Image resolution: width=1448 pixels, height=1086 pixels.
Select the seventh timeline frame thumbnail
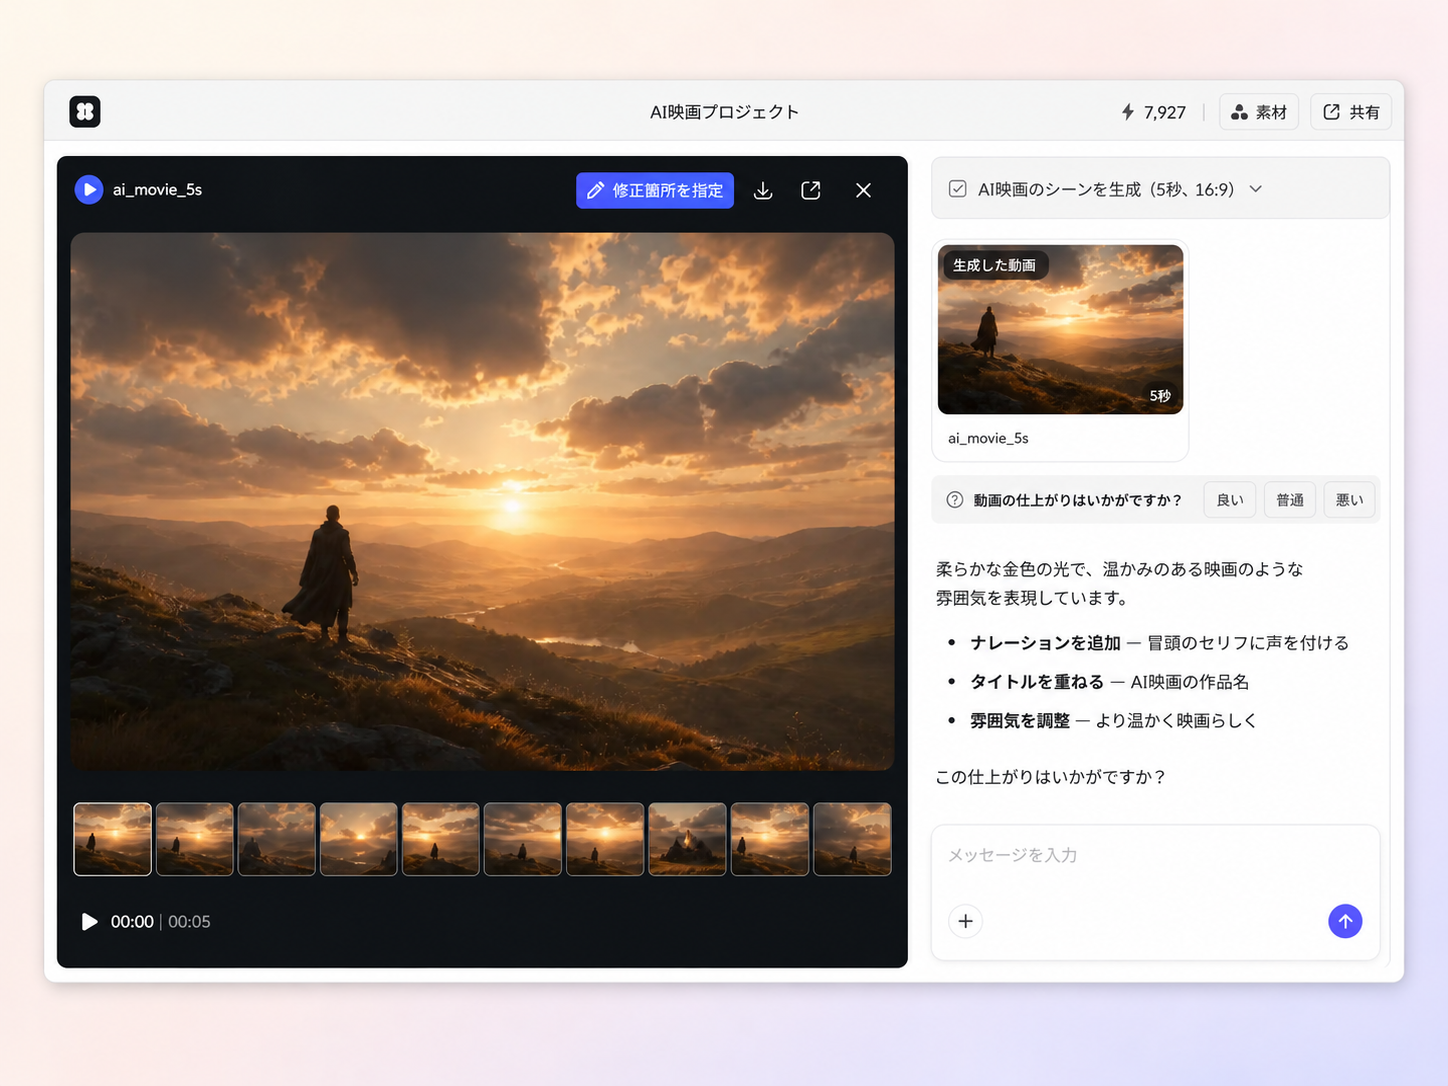605,839
